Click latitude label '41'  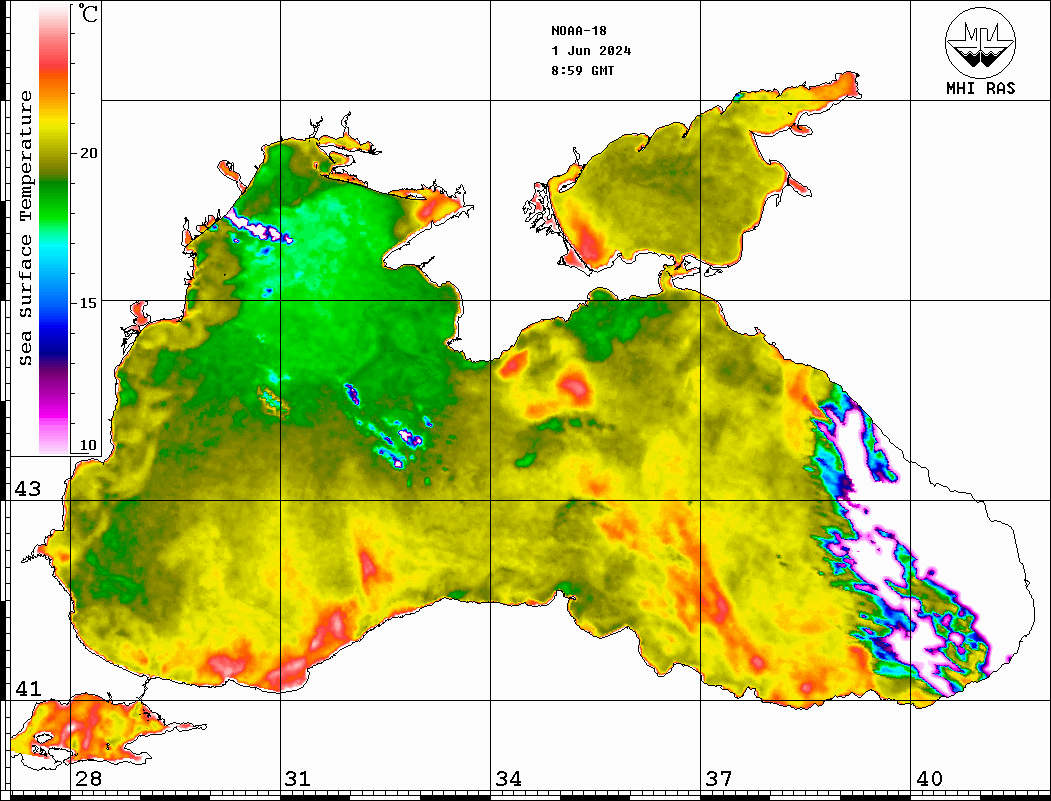[28, 688]
